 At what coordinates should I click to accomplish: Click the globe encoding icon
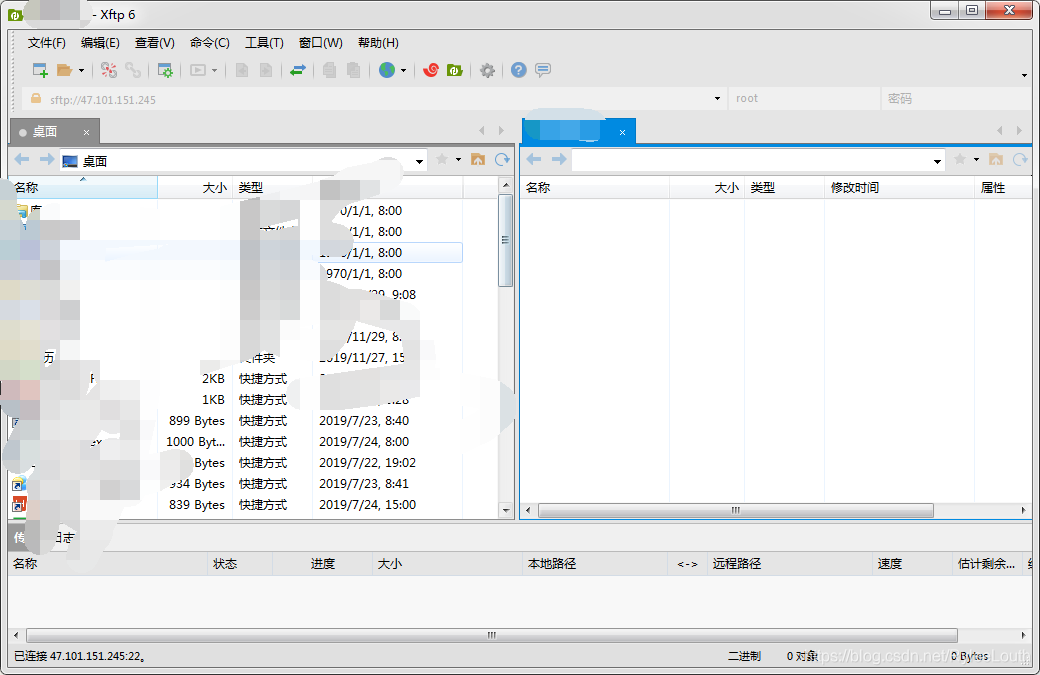tap(387, 70)
